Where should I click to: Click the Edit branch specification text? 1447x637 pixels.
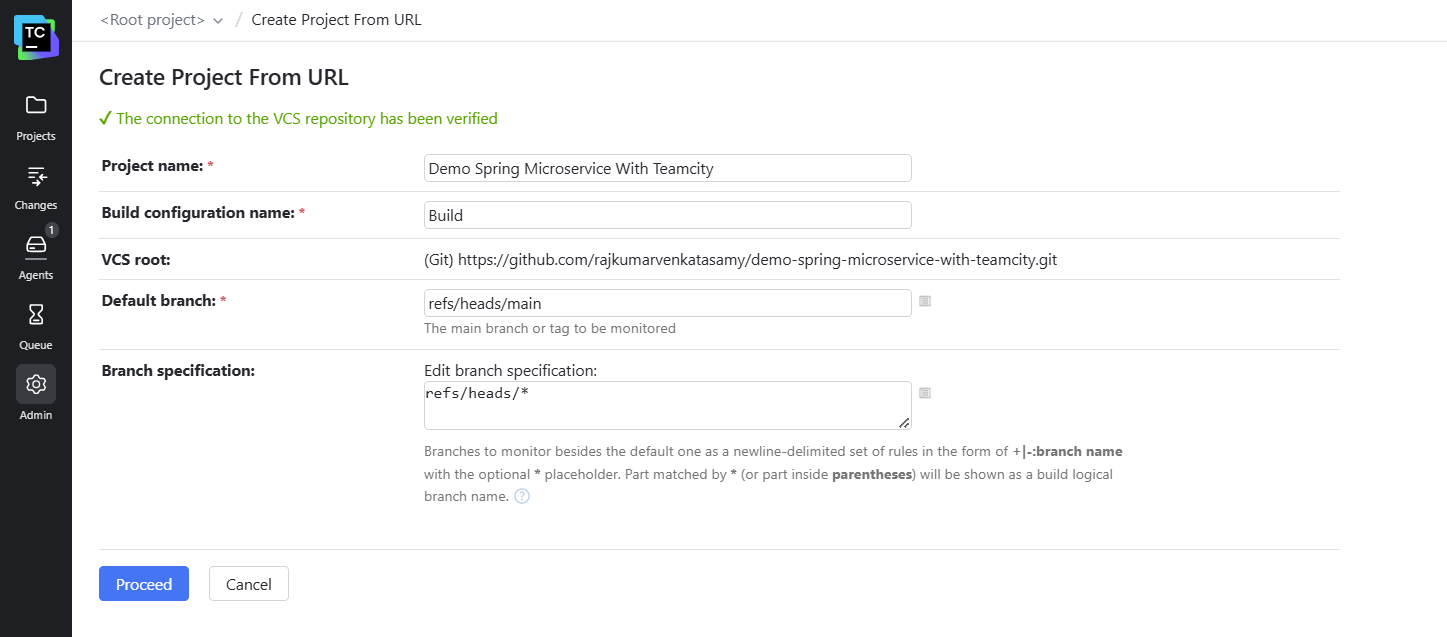(510, 370)
